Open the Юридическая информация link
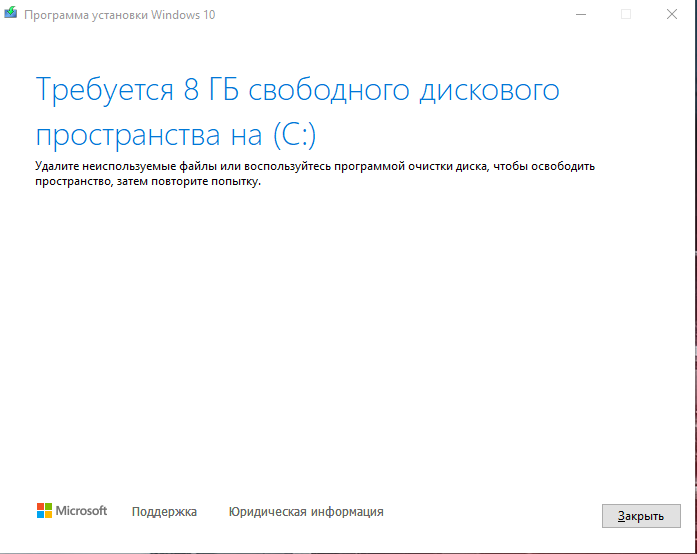Image resolution: width=697 pixels, height=554 pixels. point(306,512)
